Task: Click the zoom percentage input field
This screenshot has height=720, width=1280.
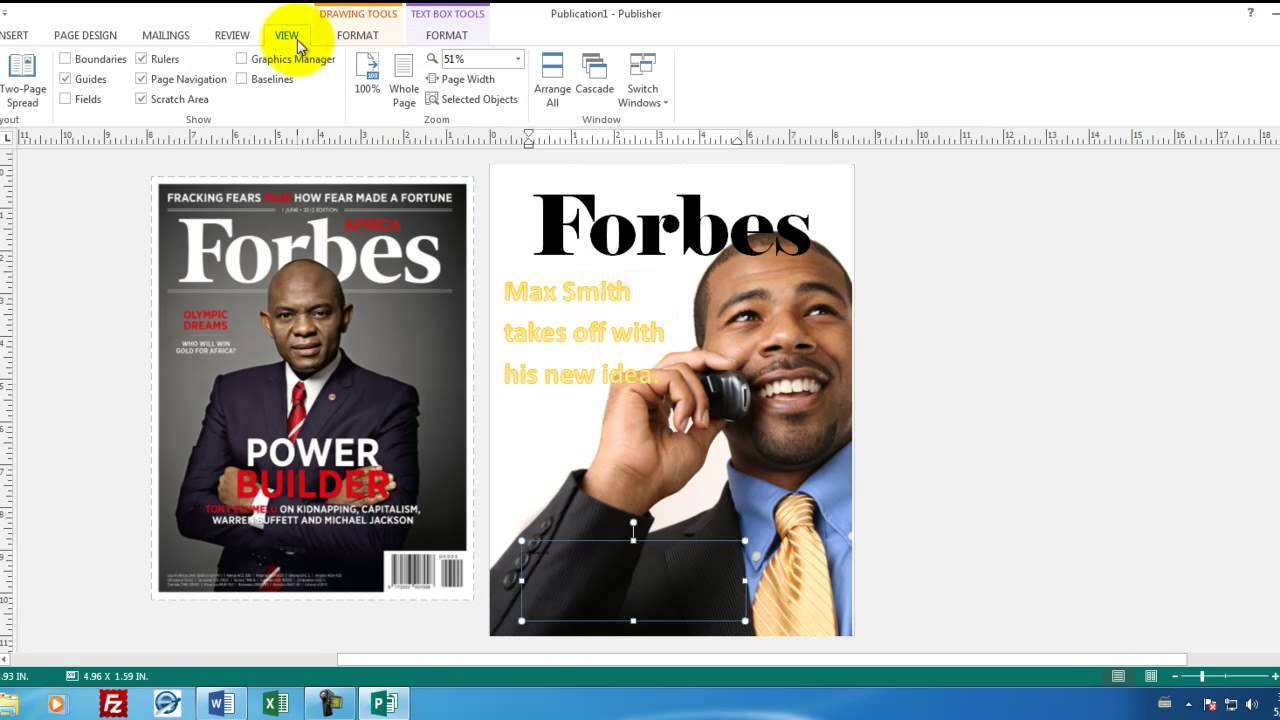Action: tap(476, 59)
